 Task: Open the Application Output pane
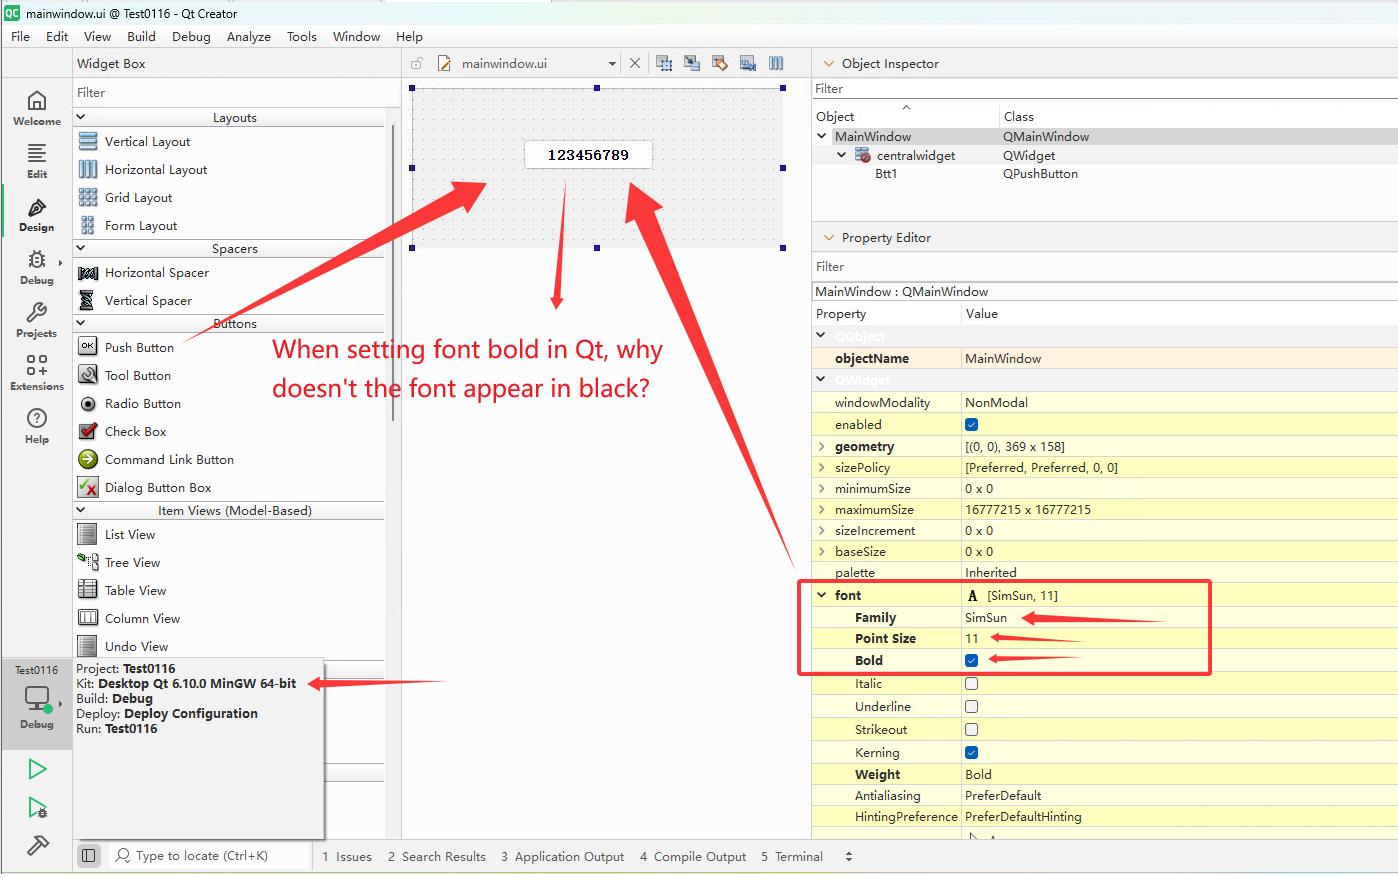[562, 857]
